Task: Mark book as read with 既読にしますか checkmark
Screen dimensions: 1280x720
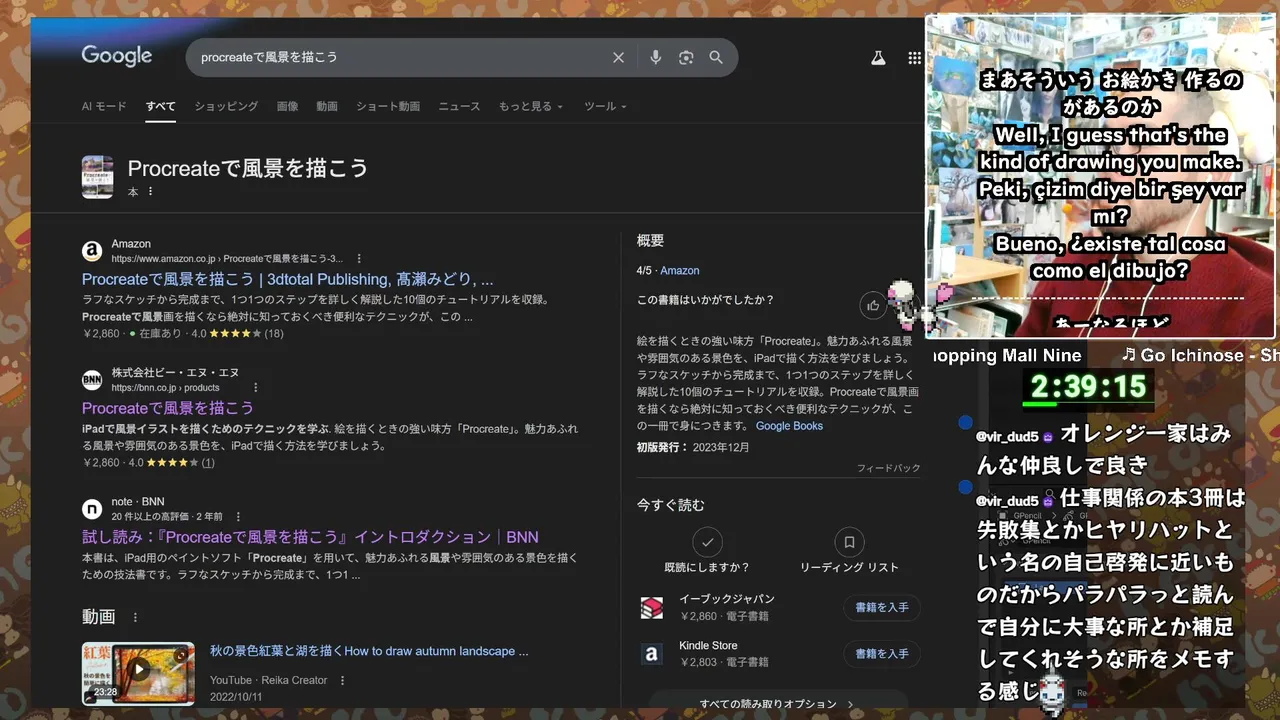Action: 707,542
